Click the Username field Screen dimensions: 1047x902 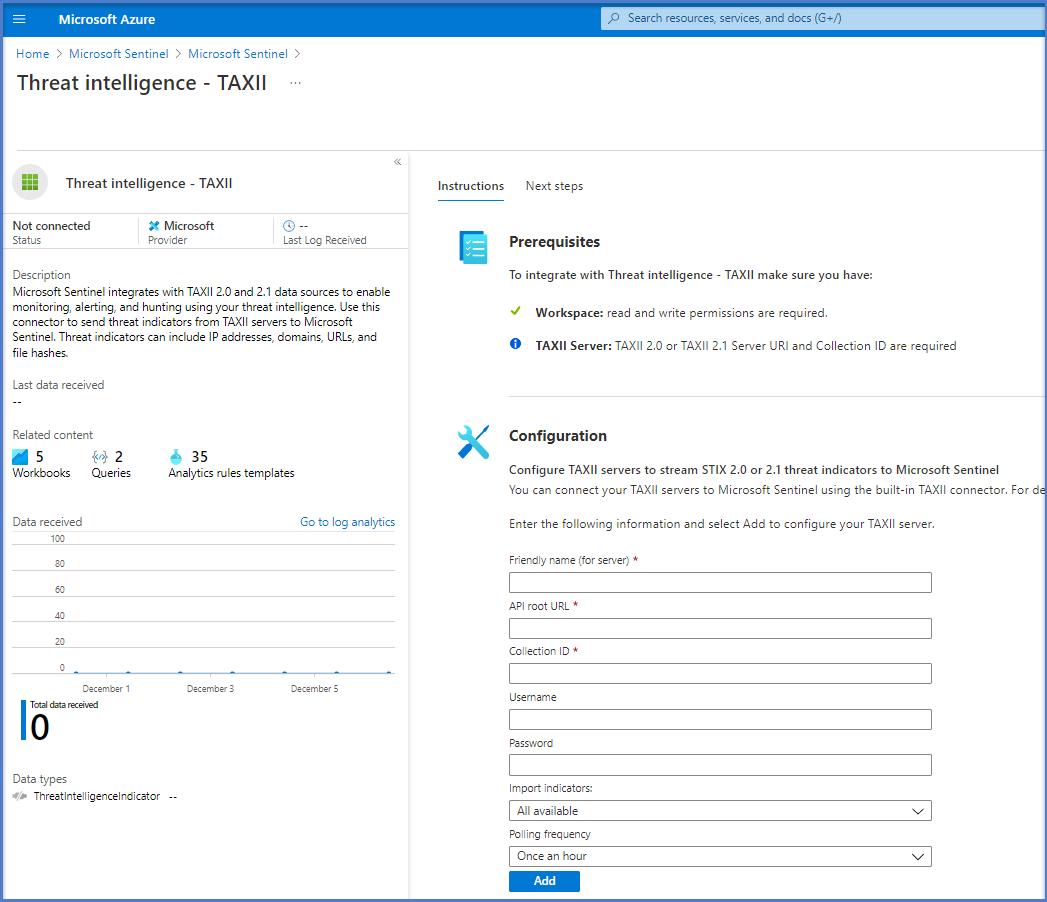[x=720, y=719]
